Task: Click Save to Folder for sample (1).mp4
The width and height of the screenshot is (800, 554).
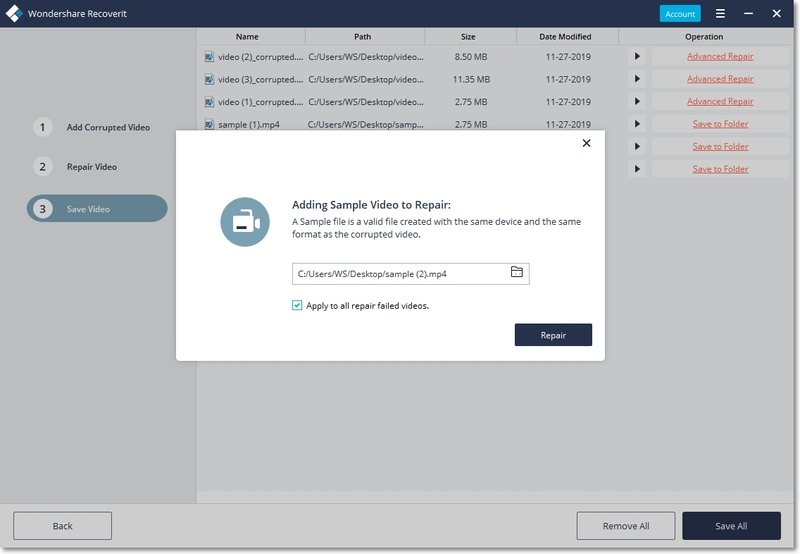Action: pyautogui.click(x=720, y=124)
